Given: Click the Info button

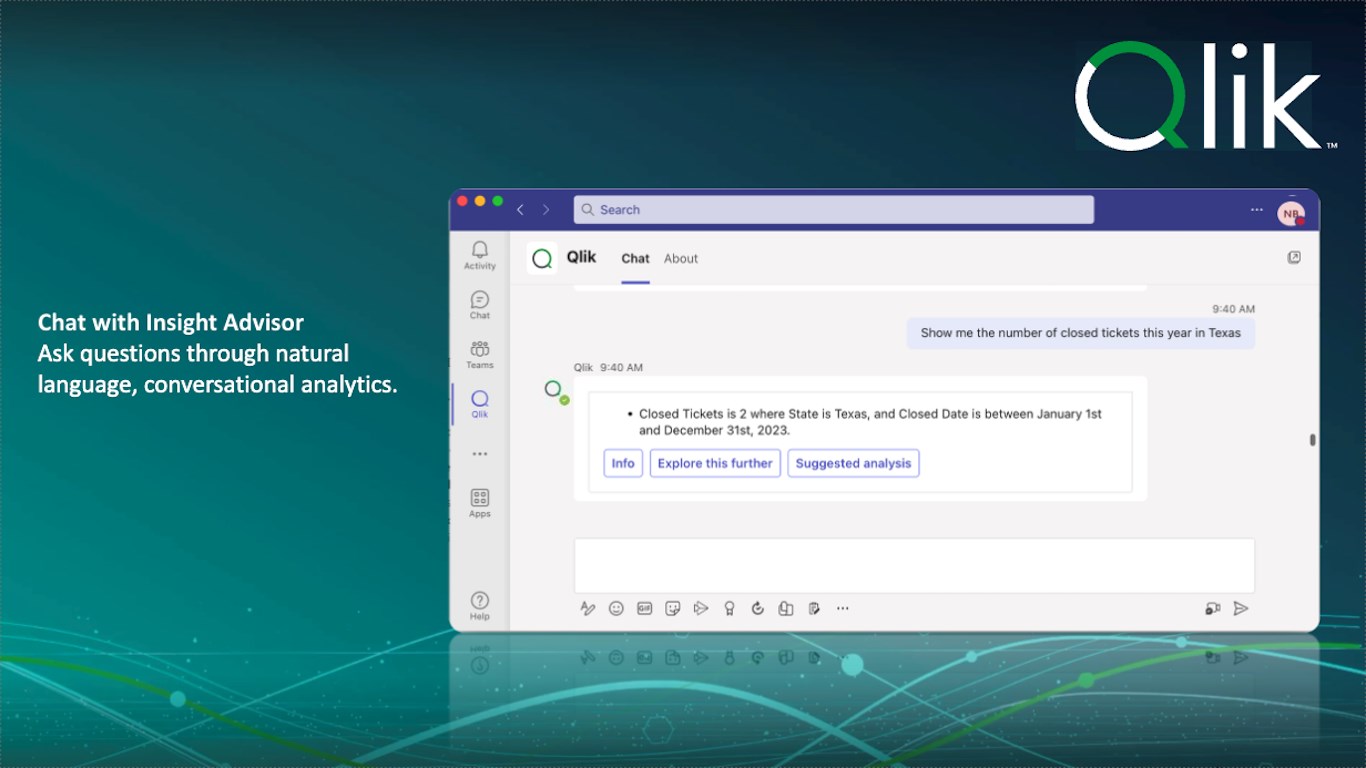Looking at the screenshot, I should coord(623,463).
